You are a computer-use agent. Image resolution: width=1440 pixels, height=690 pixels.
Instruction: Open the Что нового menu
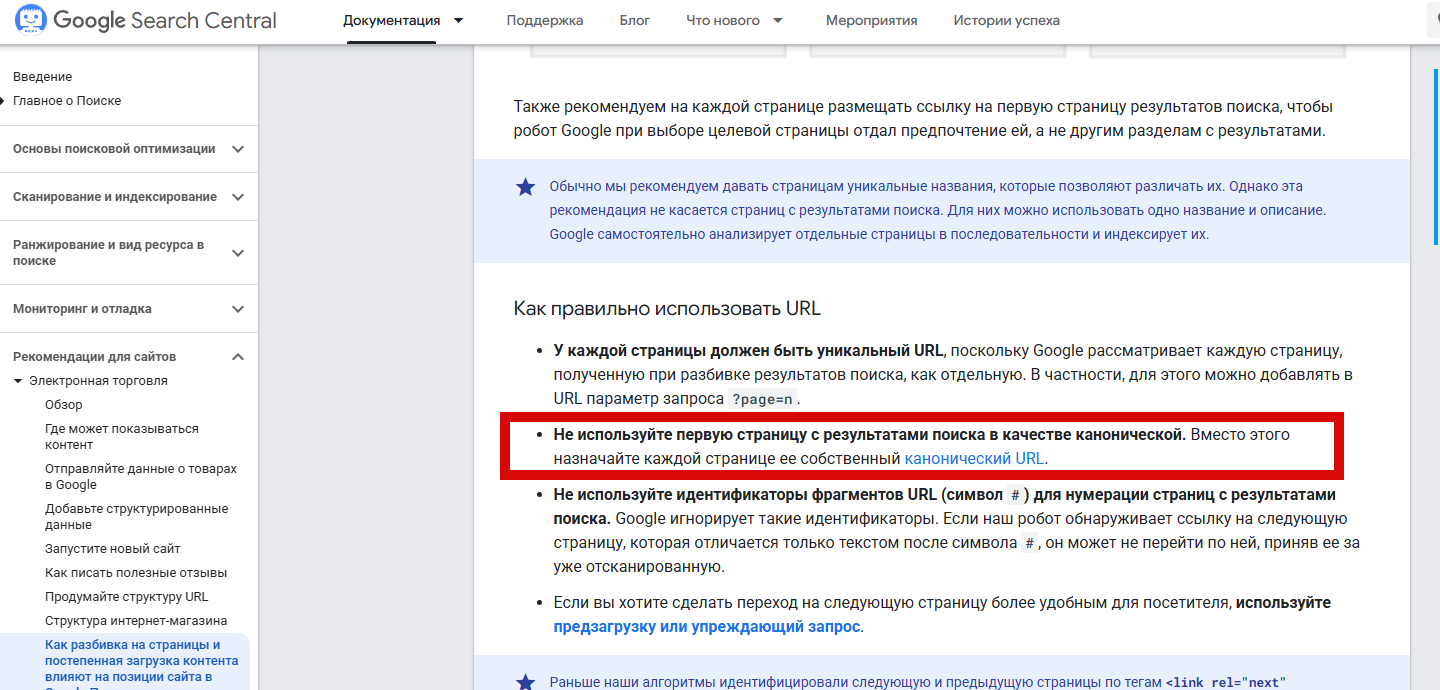(723, 20)
